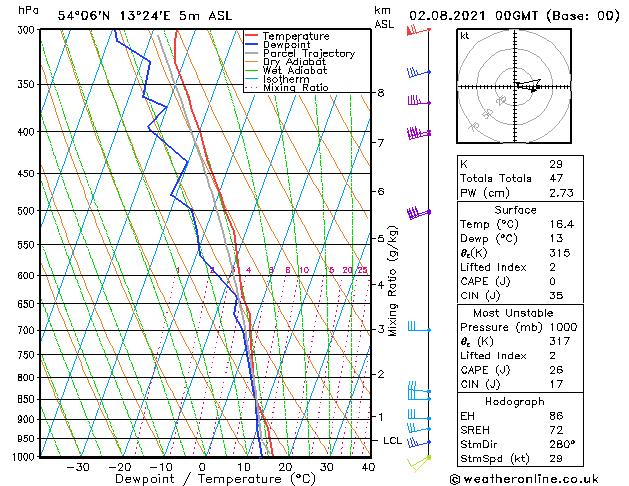
Task: Click the '−30' temperature axis label
Action: pos(78,467)
